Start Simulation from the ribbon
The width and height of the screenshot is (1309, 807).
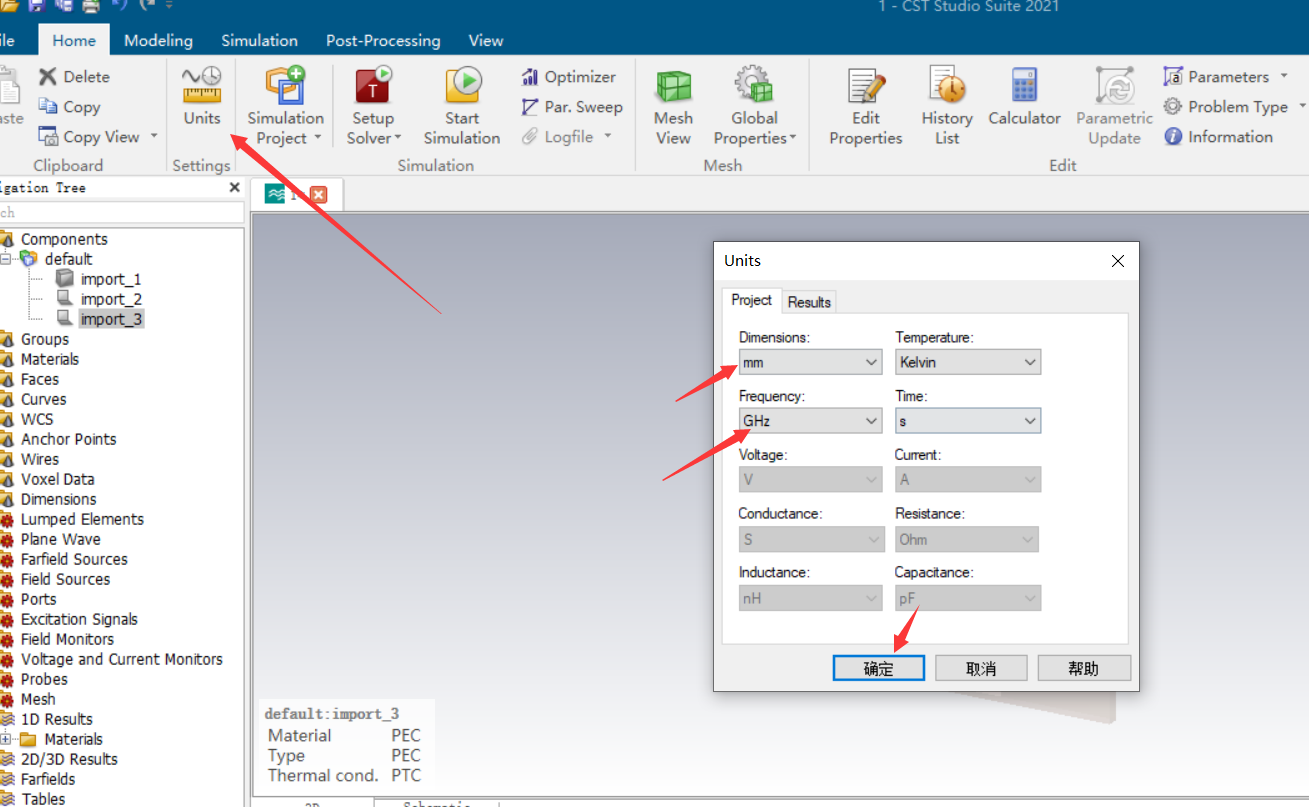click(461, 105)
